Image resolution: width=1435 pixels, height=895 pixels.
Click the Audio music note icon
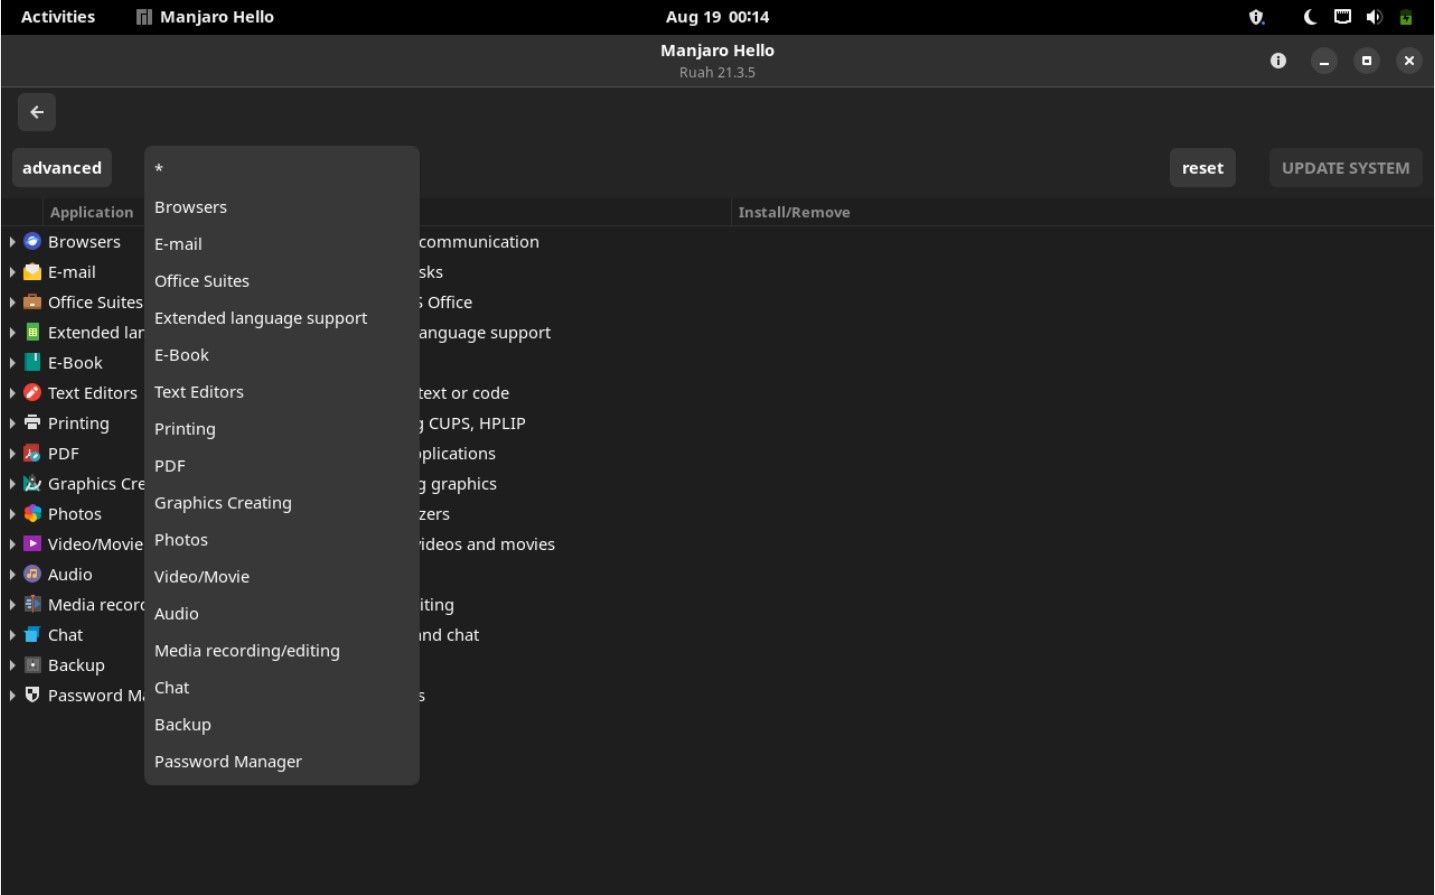[32, 574]
